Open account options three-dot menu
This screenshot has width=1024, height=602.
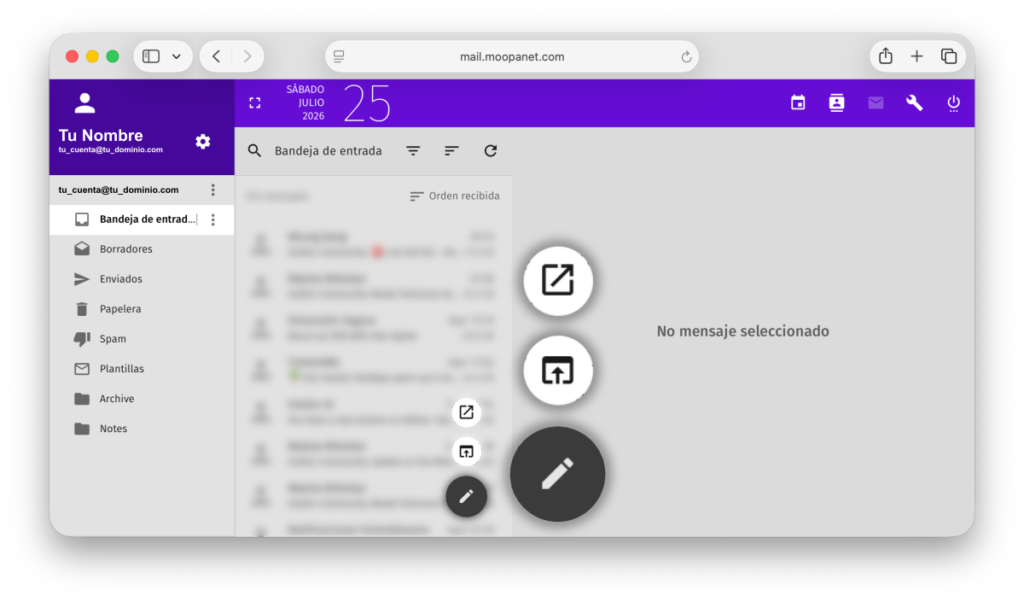tap(213, 190)
